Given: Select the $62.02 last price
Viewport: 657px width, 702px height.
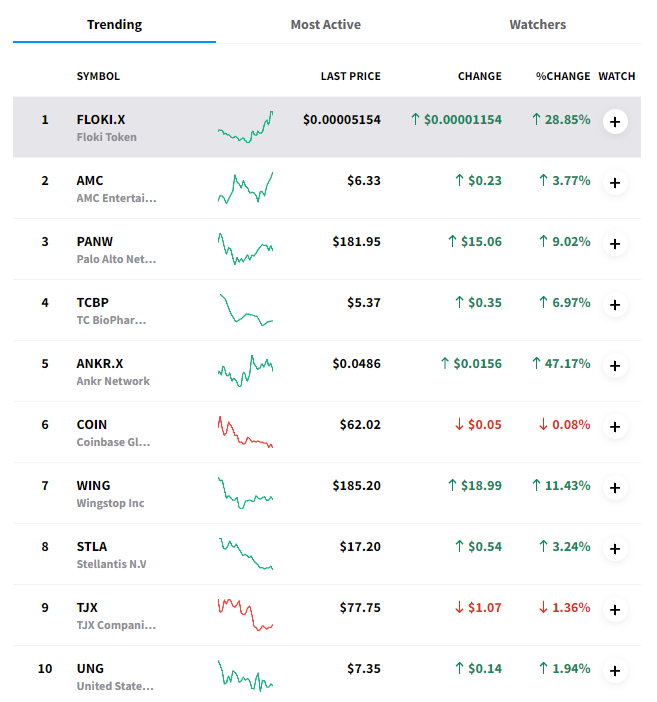Looking at the screenshot, I should click(360, 424).
